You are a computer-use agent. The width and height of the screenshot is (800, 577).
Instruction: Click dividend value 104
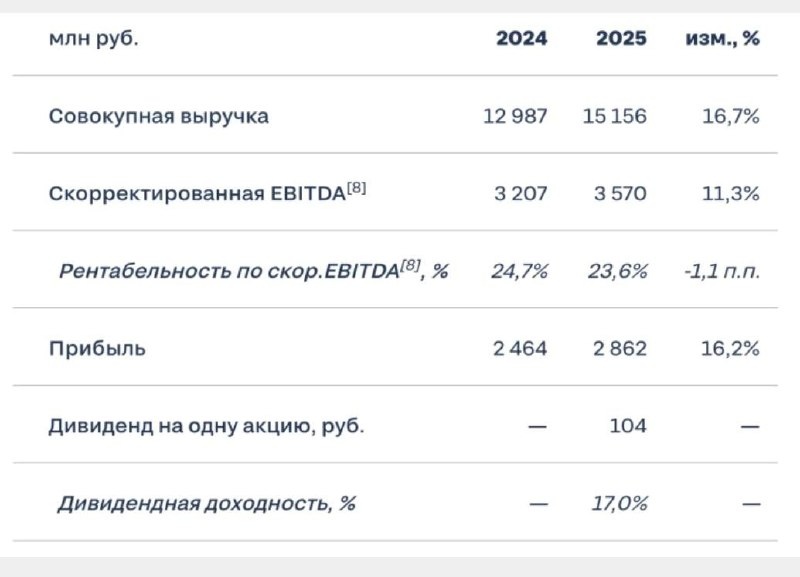628,426
